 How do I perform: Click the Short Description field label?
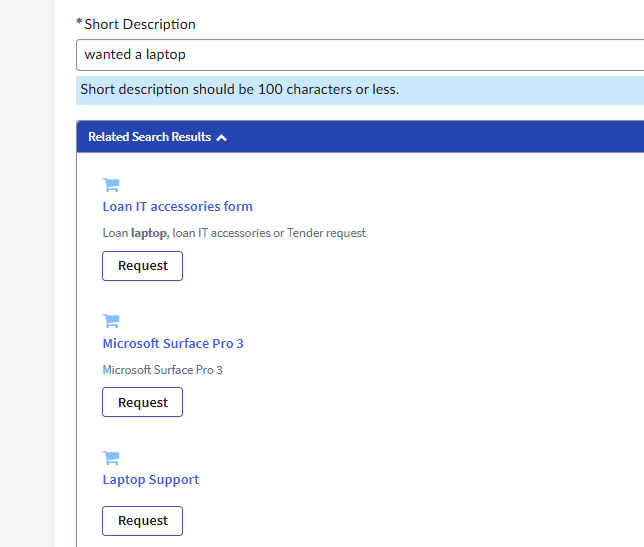tap(140, 24)
